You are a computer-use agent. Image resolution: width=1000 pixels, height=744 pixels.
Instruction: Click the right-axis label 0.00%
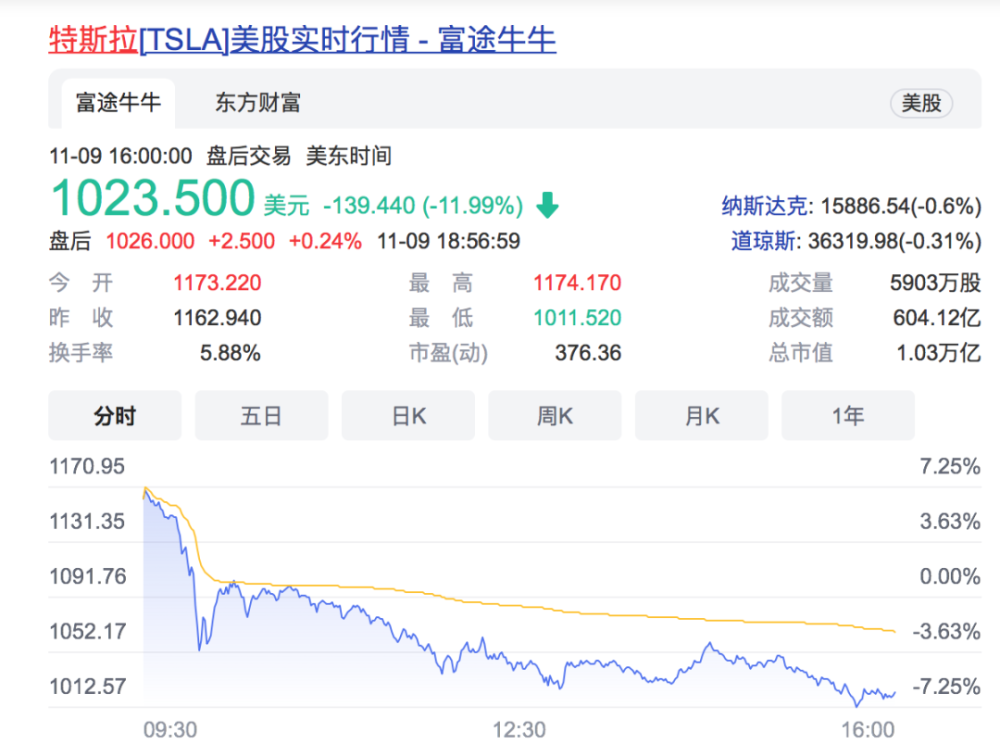[950, 576]
